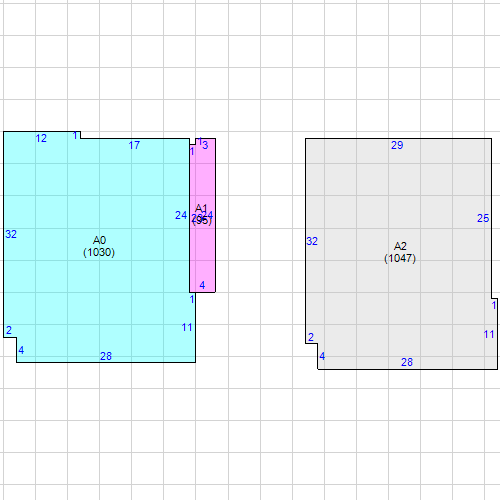Click the "(1047)" area value

(400, 258)
